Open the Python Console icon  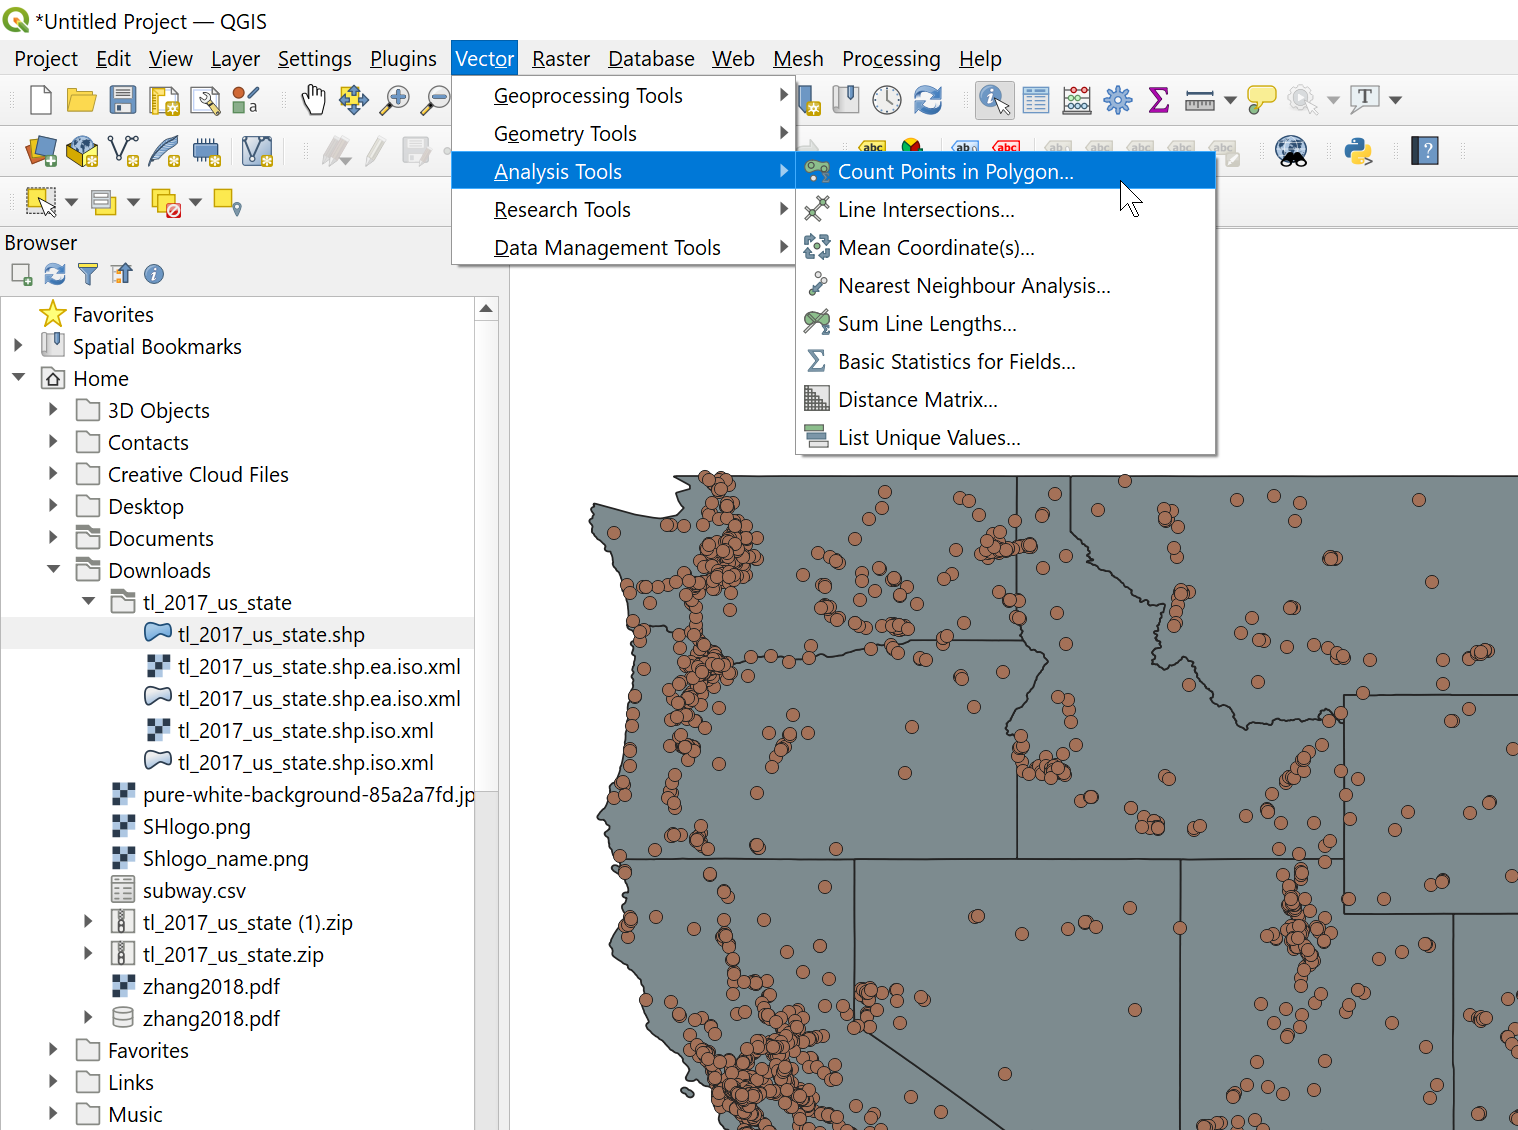[x=1358, y=151]
